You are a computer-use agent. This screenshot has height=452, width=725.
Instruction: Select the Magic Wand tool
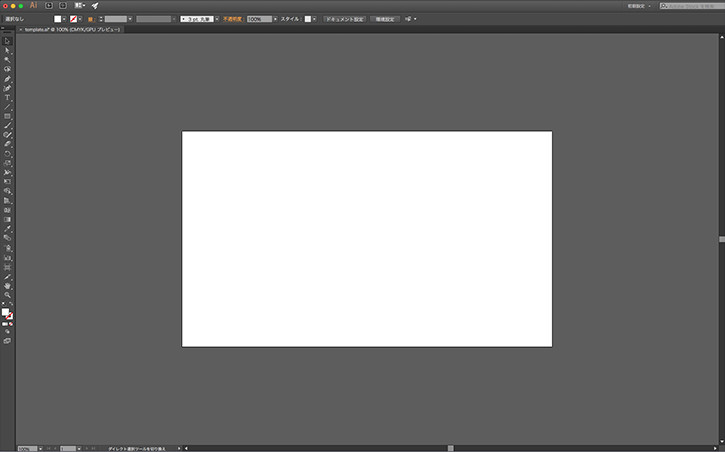click(x=7, y=60)
